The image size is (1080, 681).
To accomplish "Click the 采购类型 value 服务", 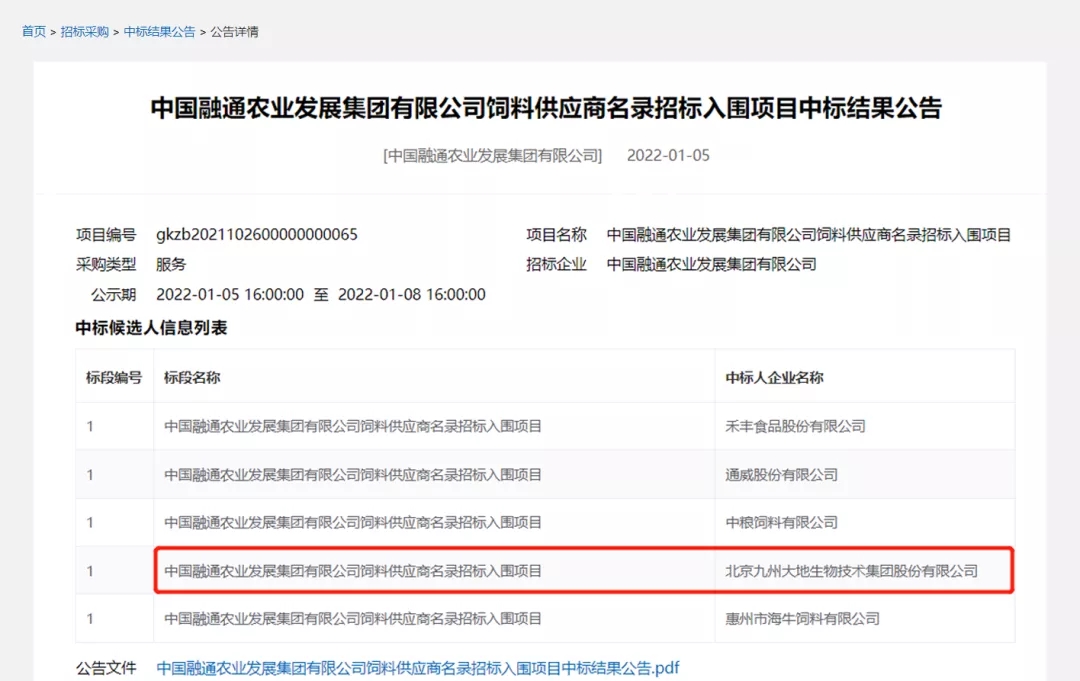I will click(x=171, y=264).
